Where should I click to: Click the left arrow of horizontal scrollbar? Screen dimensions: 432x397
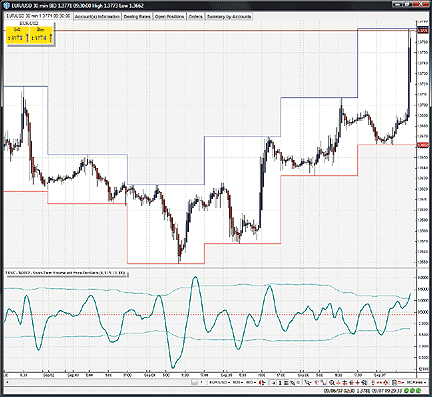7,382
